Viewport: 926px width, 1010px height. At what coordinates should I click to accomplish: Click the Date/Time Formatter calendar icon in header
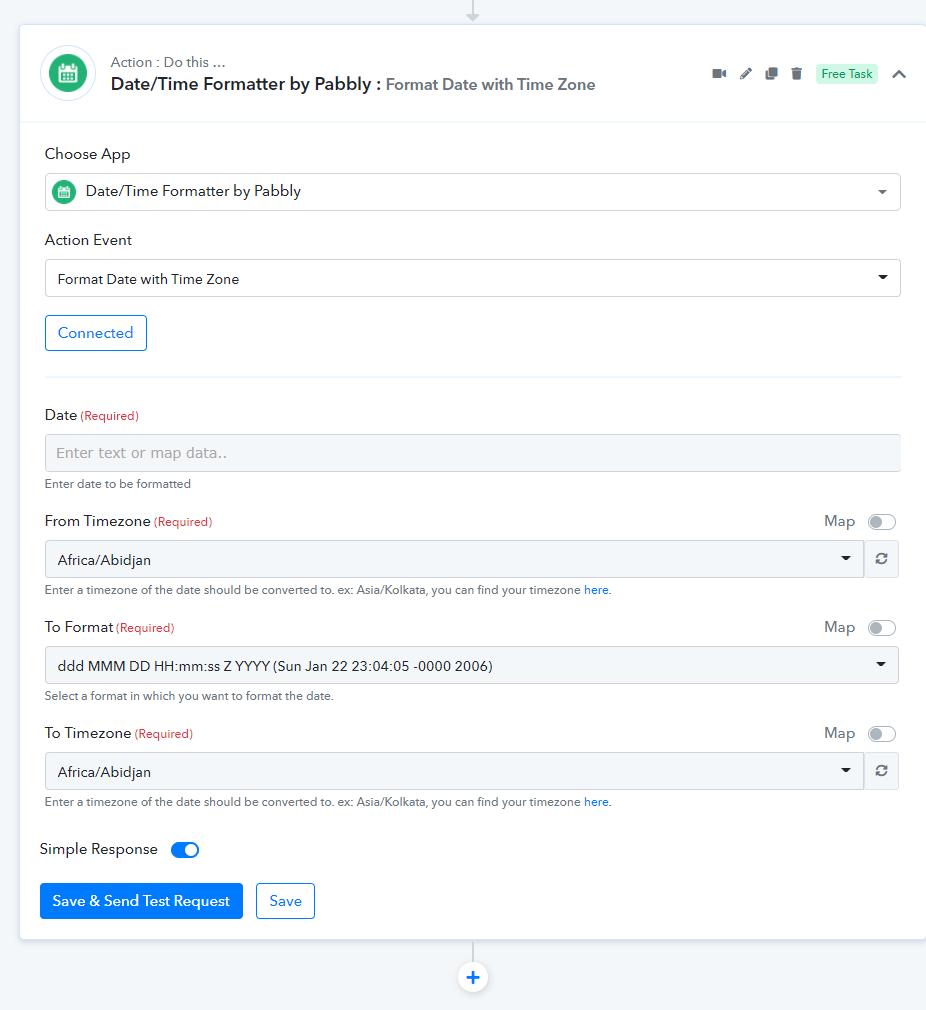(x=68, y=73)
